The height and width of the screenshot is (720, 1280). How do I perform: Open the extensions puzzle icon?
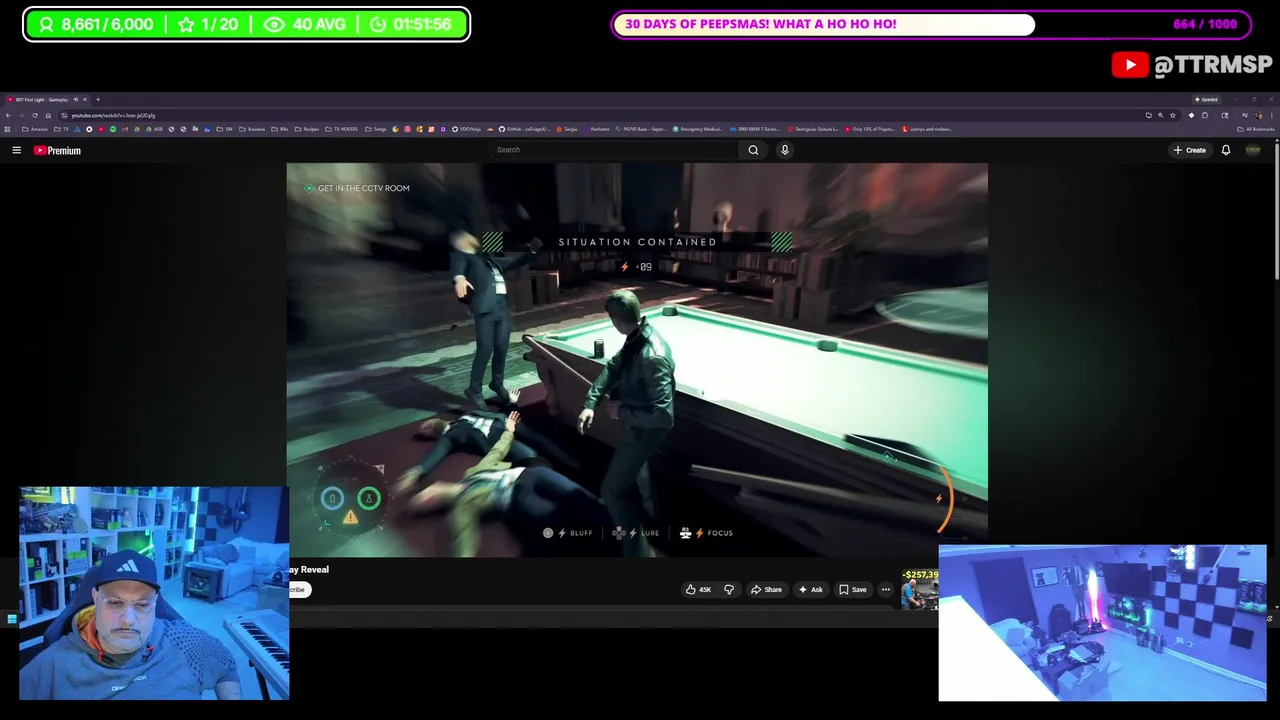click(x=1205, y=115)
